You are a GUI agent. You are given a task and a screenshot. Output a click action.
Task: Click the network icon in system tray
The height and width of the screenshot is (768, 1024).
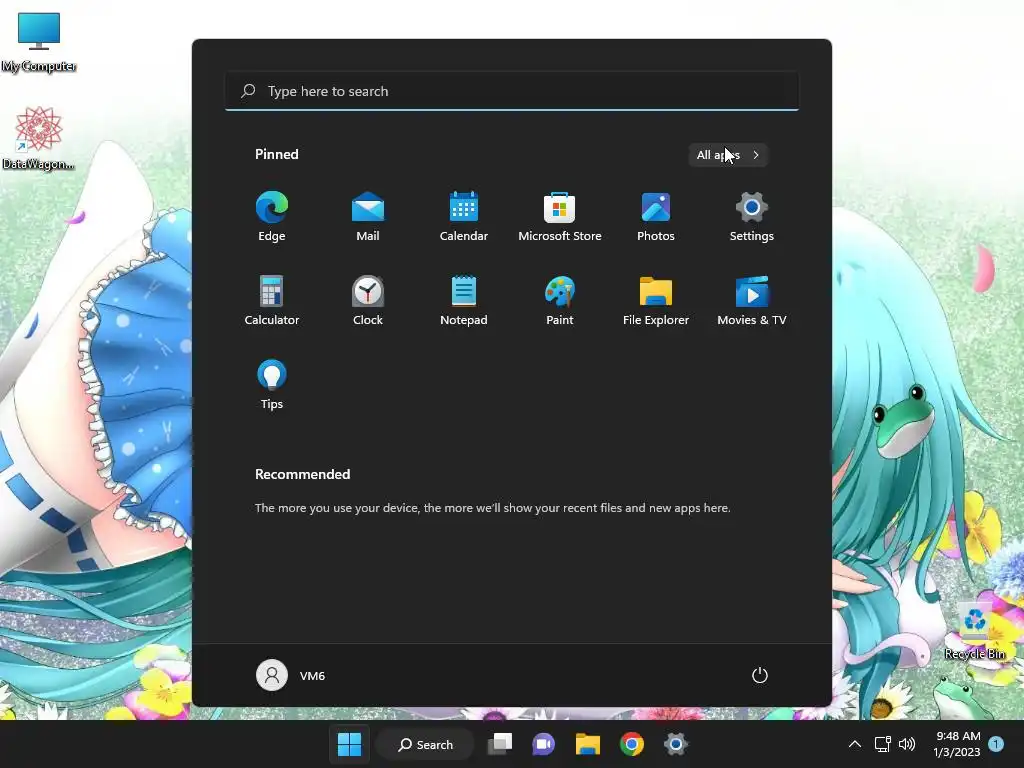click(883, 744)
